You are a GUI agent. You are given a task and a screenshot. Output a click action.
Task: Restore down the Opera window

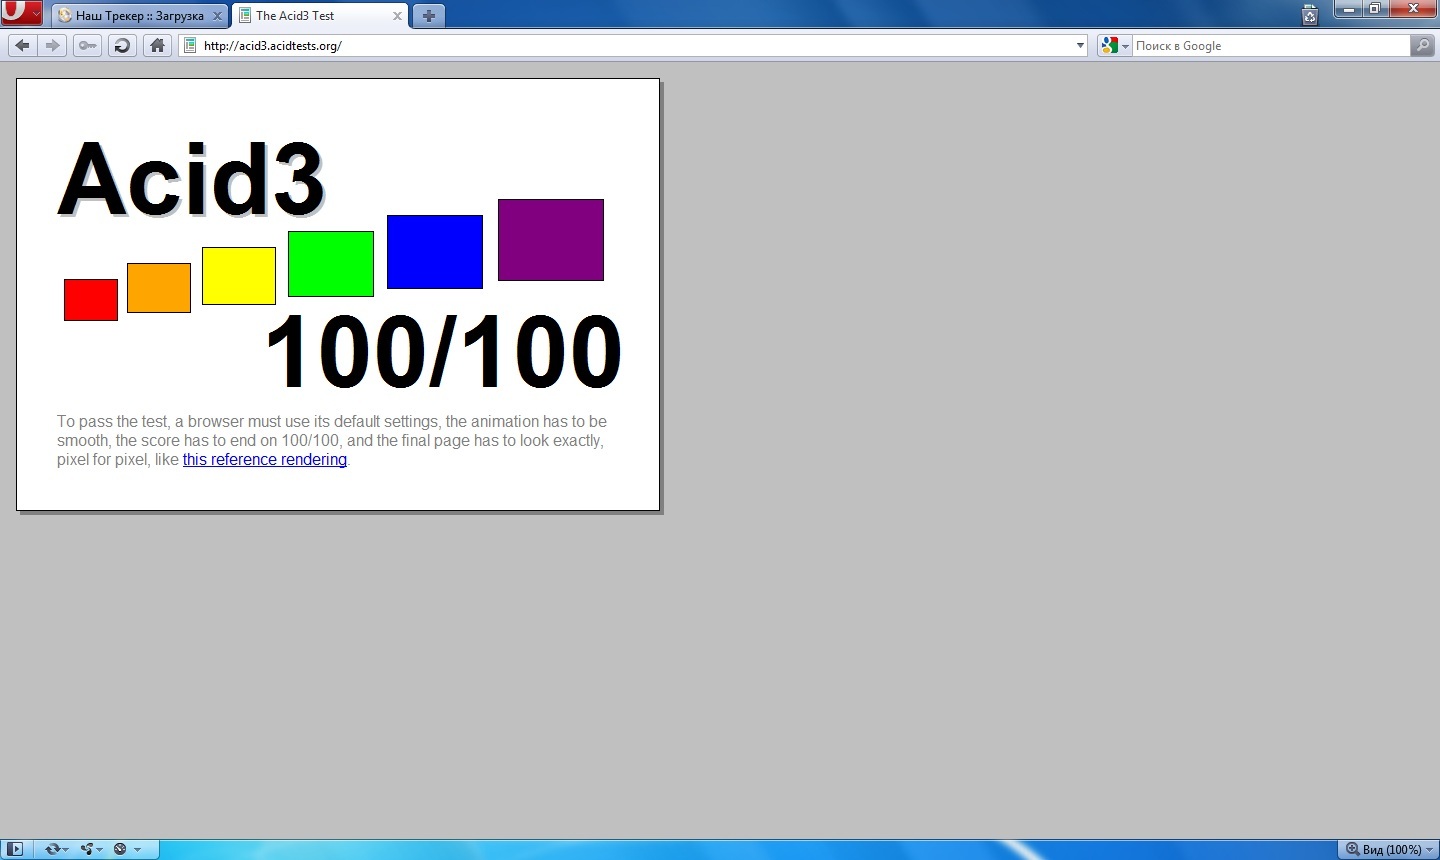1375,9
